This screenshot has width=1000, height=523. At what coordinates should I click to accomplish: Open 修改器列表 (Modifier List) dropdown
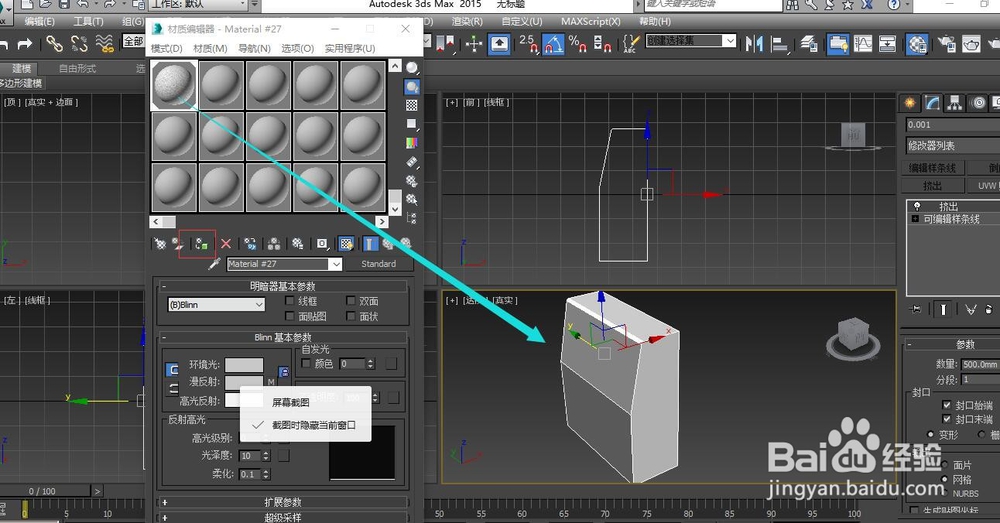click(953, 145)
